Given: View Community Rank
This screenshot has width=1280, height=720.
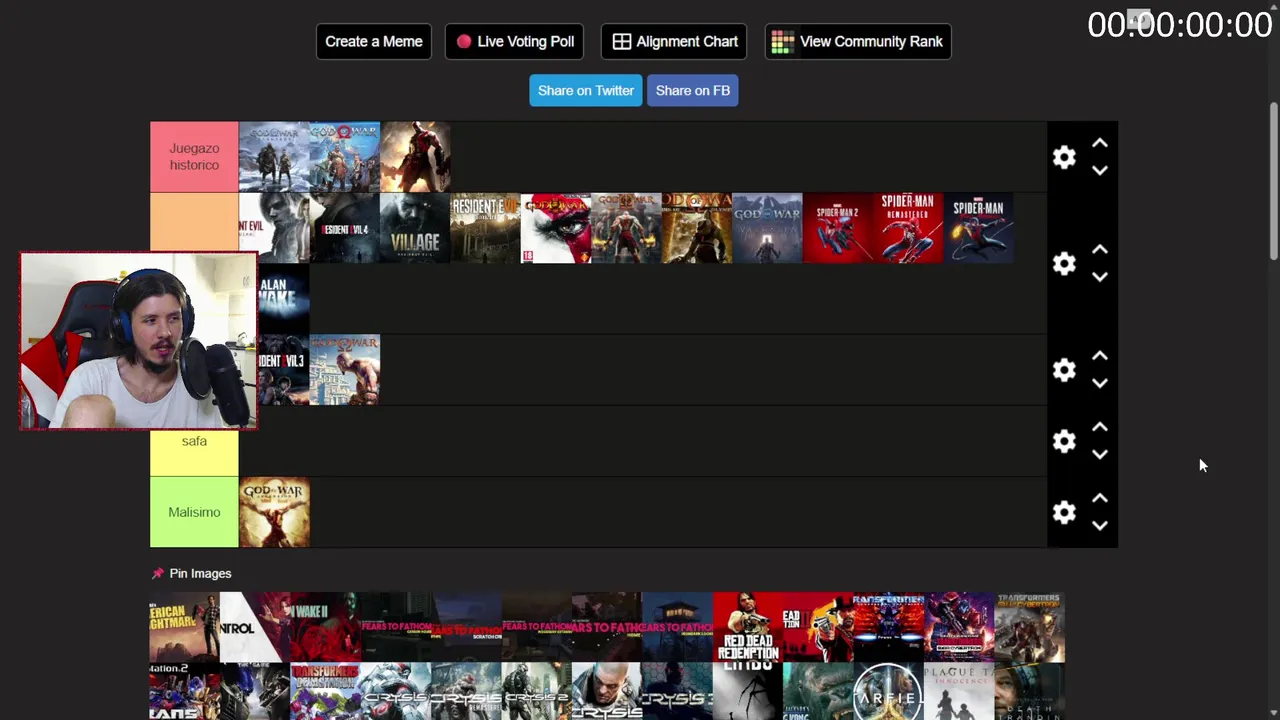Looking at the screenshot, I should click(858, 41).
